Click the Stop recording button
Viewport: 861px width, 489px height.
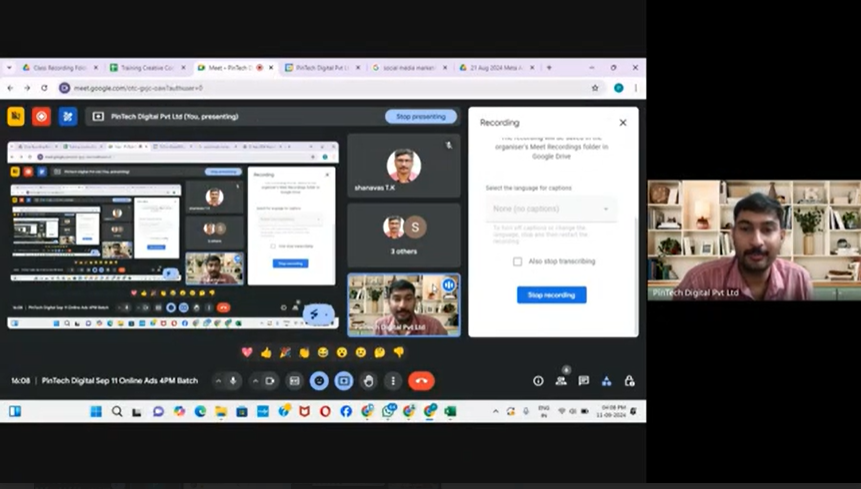[x=551, y=295]
